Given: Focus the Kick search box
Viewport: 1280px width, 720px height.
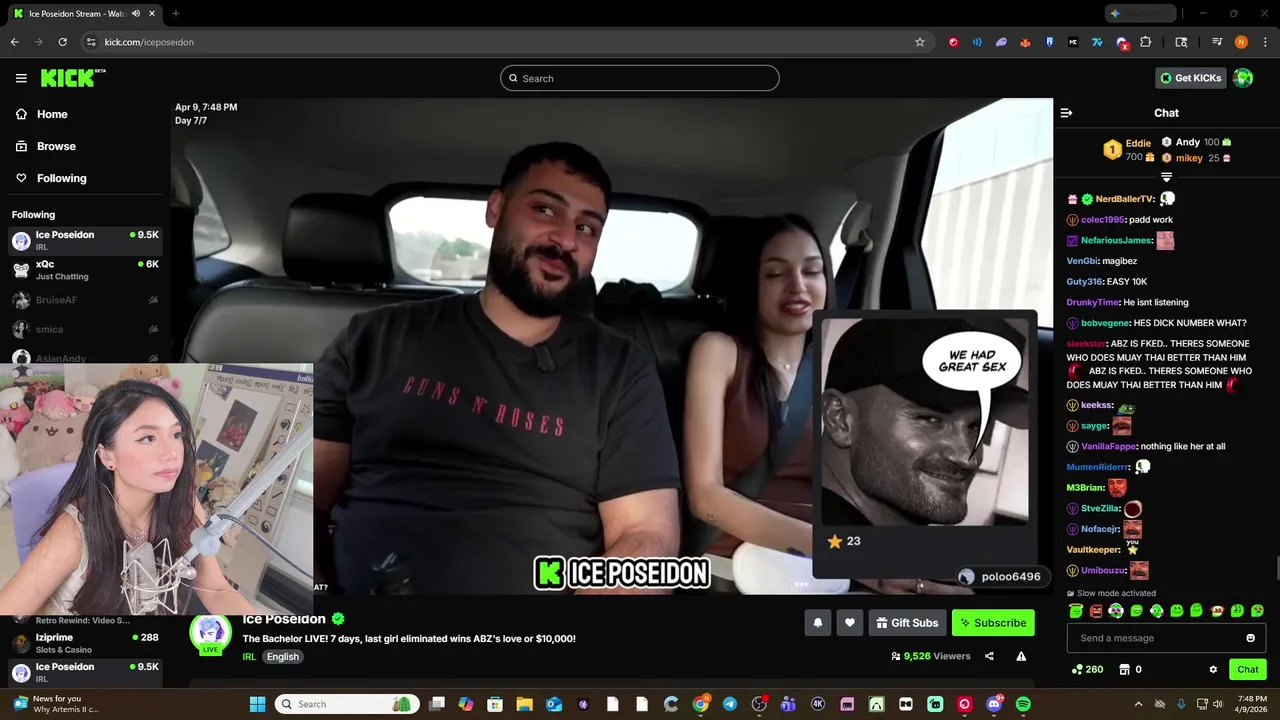Looking at the screenshot, I should coord(640,78).
